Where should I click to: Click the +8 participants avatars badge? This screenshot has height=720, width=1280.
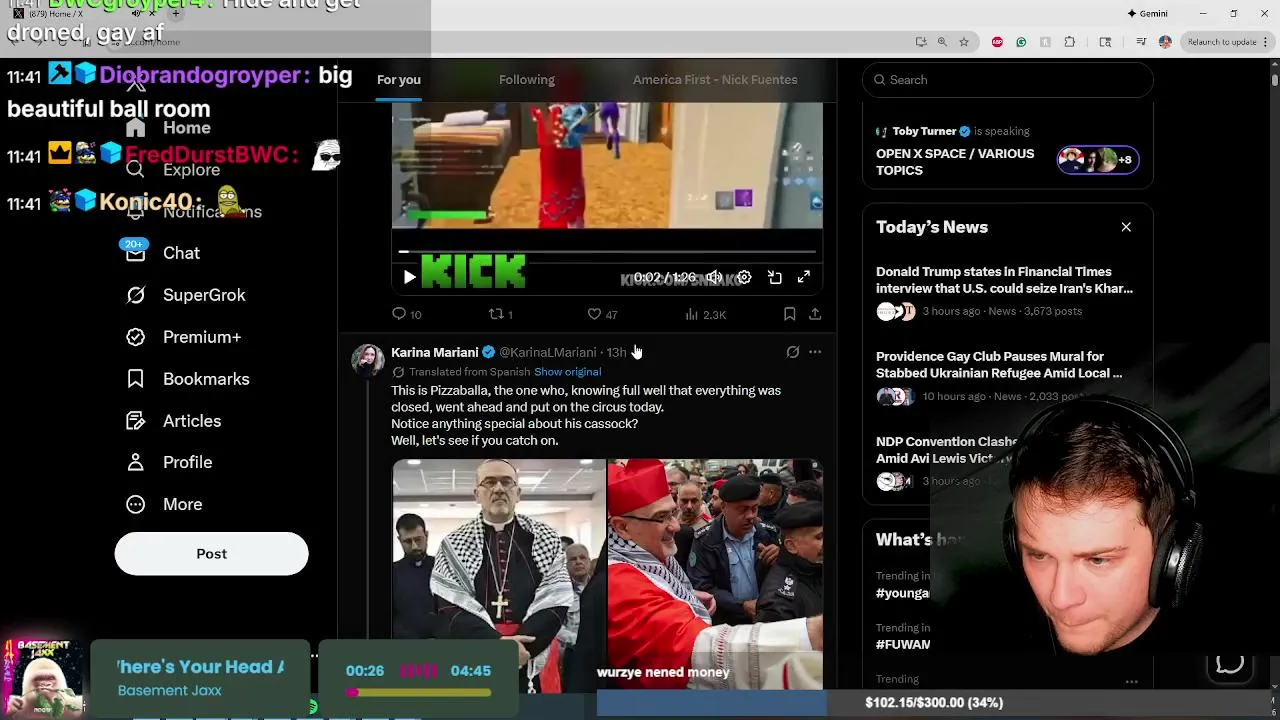point(1097,160)
